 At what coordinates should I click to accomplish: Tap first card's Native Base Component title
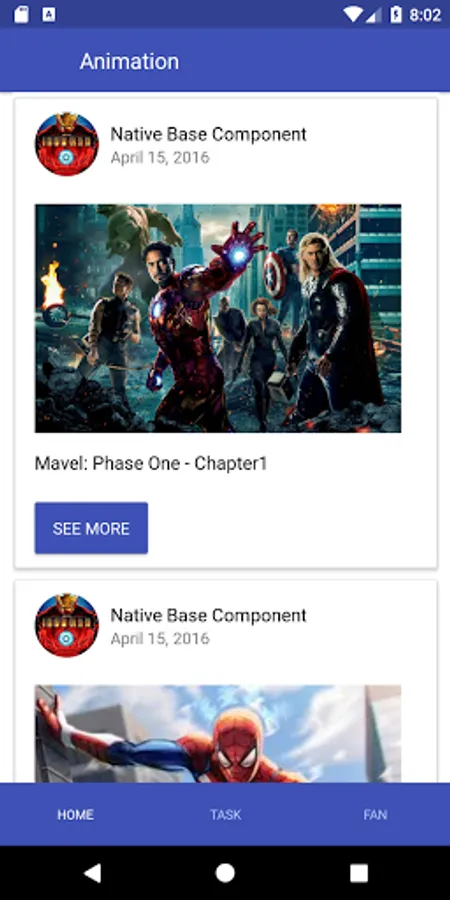click(208, 134)
